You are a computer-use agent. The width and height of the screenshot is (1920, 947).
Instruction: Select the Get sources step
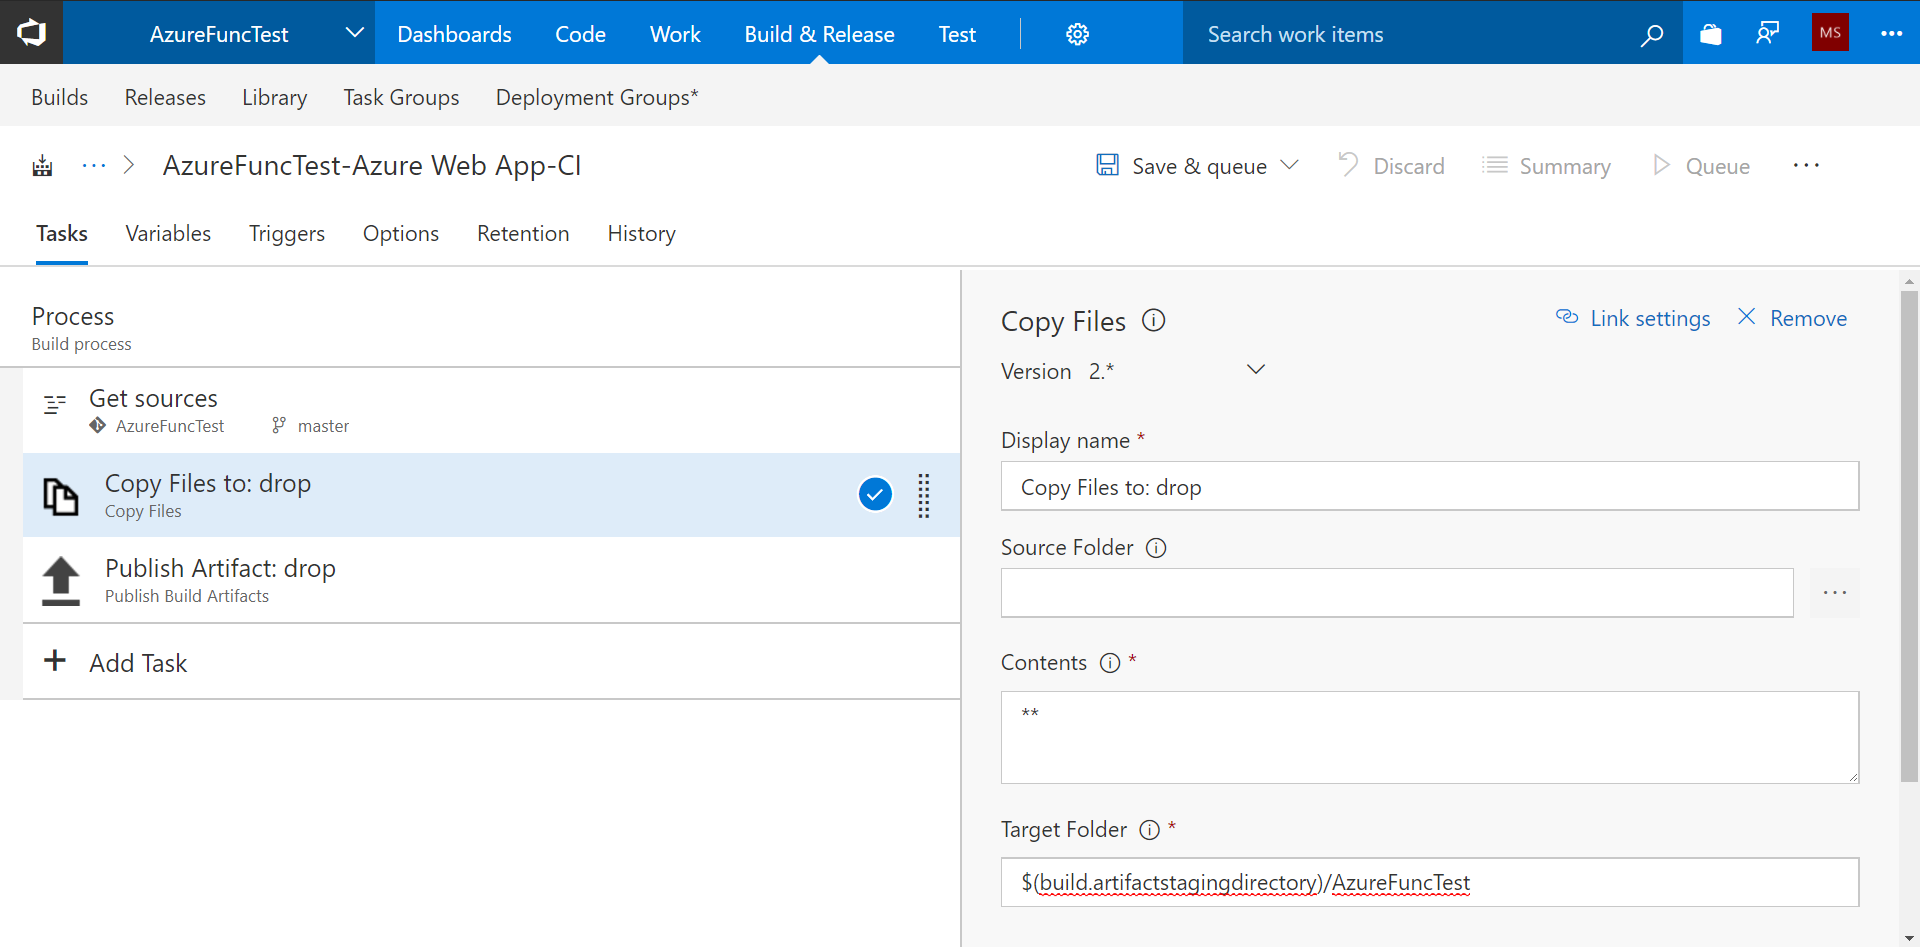491,410
